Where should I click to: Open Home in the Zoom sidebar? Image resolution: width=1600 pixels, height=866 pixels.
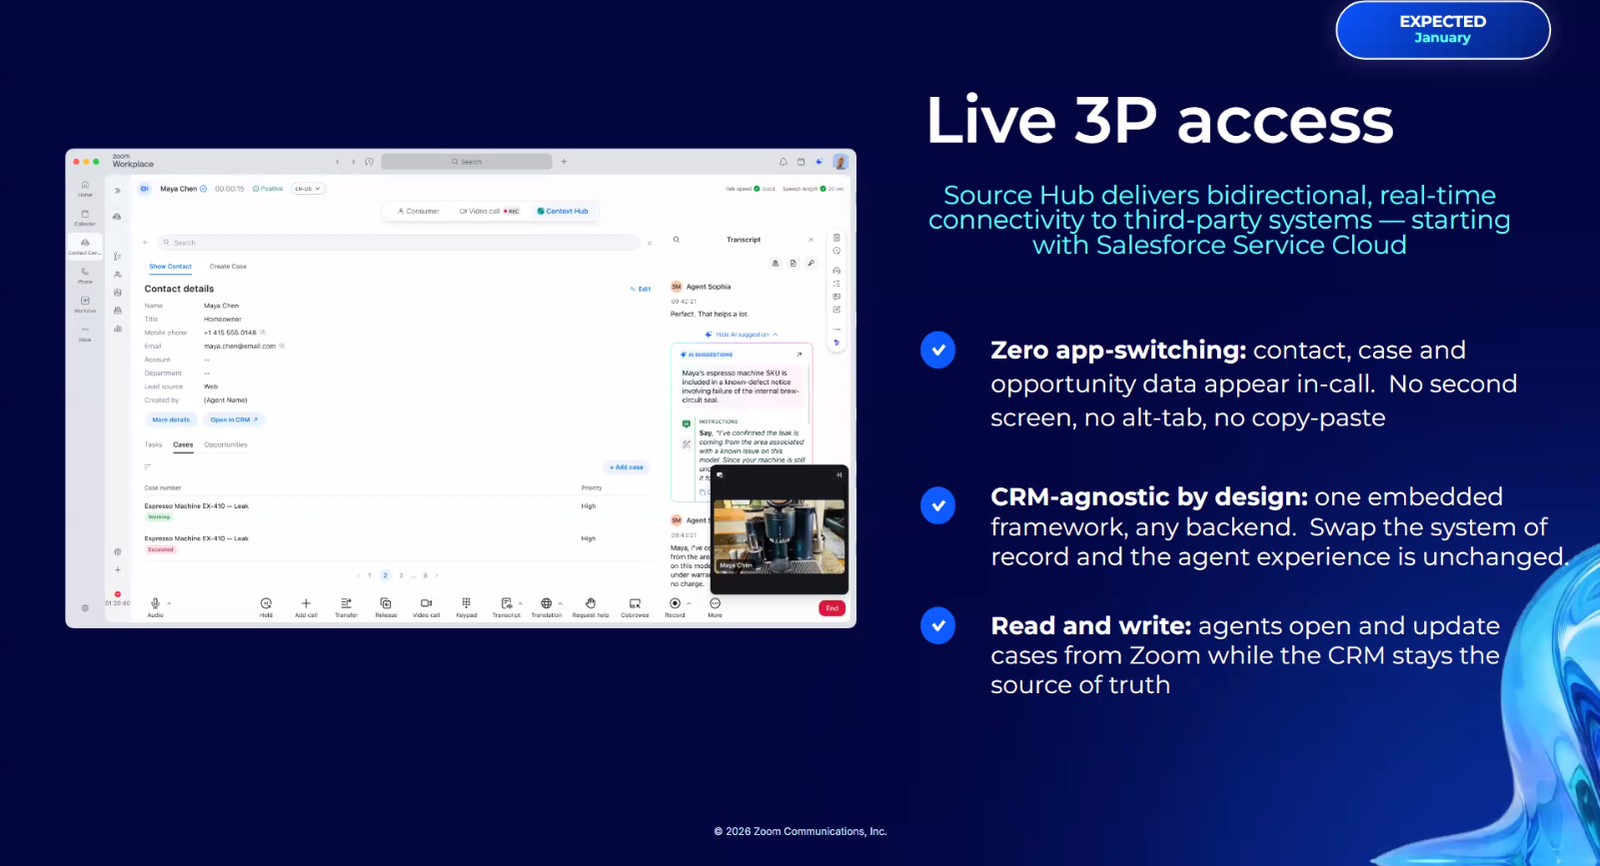(x=85, y=188)
